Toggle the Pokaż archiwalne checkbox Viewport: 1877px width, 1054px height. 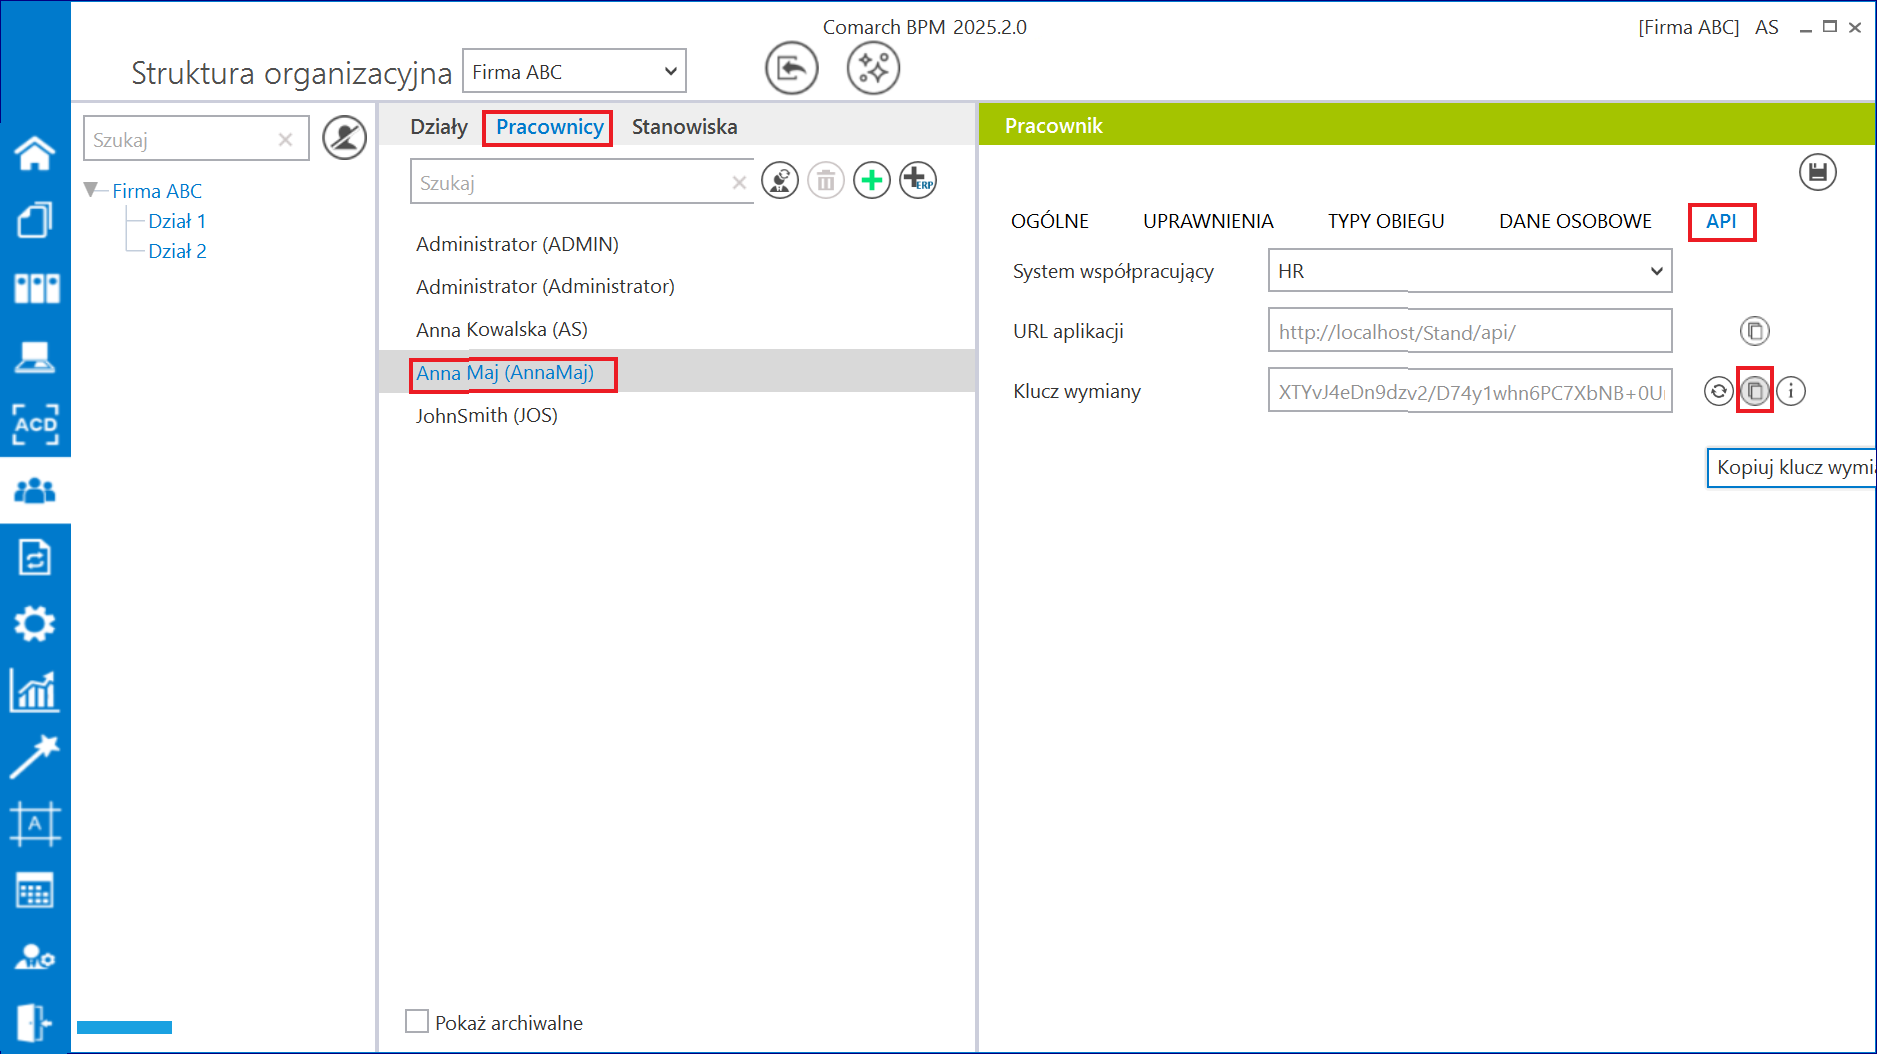417,1021
